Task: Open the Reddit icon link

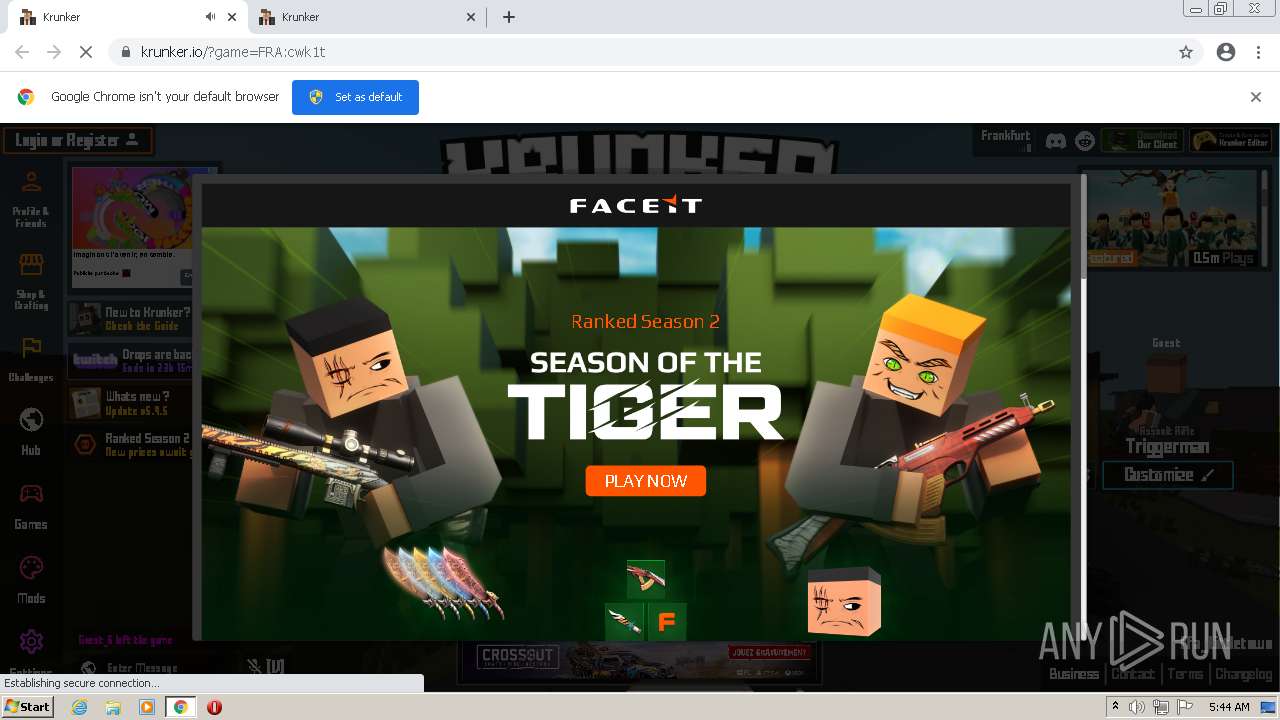Action: point(1085,141)
